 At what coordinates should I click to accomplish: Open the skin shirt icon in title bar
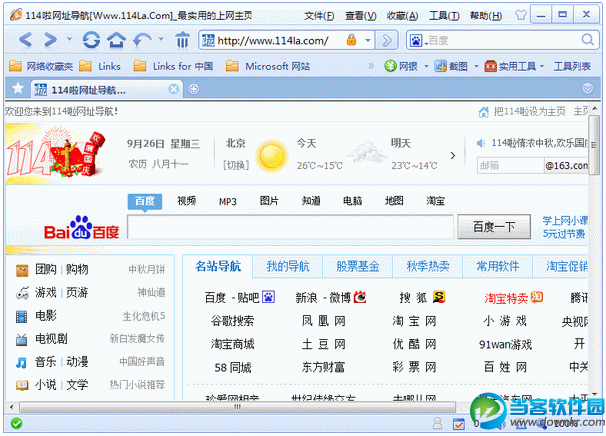click(x=521, y=15)
